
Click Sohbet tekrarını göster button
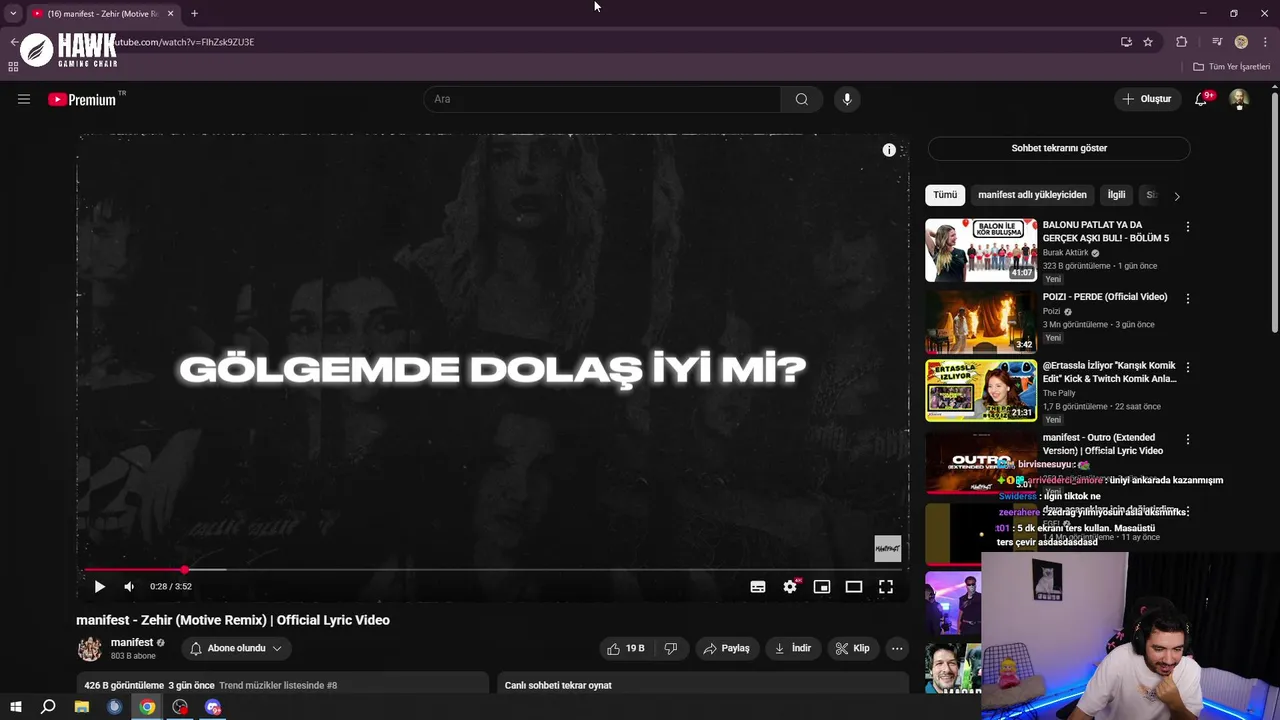tap(1059, 148)
